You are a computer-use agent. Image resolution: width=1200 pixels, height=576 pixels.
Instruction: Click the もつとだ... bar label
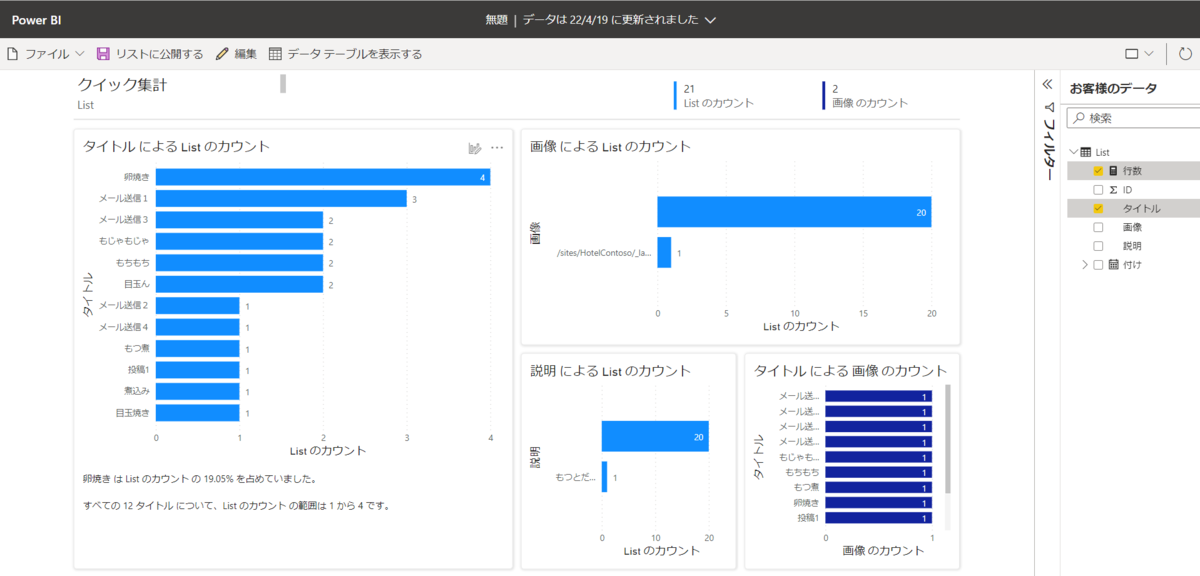point(575,477)
